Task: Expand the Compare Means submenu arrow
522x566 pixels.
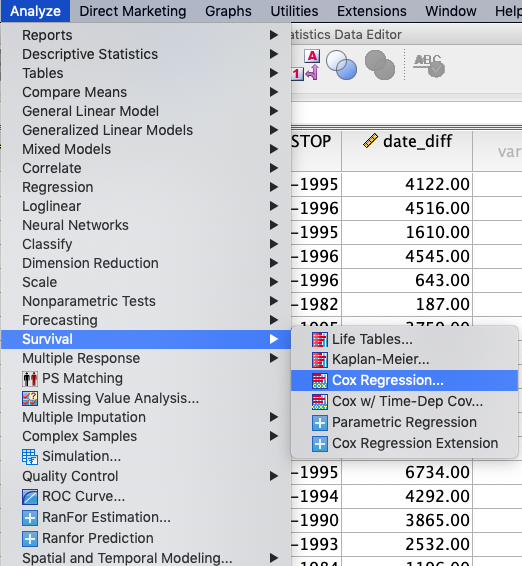Action: [x=274, y=92]
